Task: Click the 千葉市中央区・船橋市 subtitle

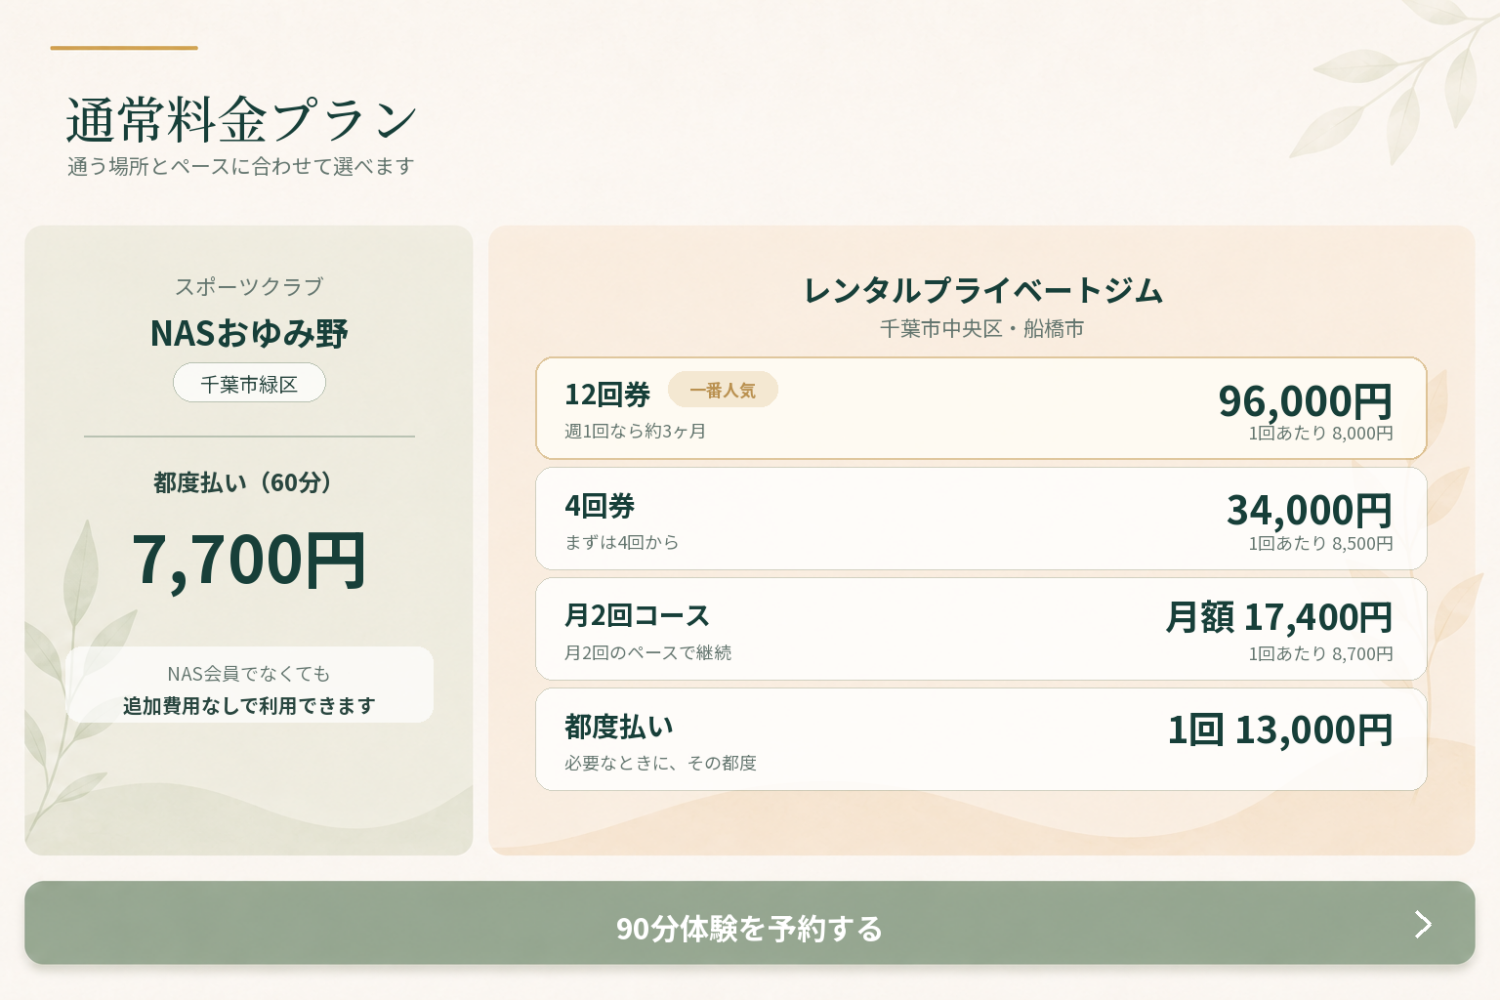Action: coord(982,329)
